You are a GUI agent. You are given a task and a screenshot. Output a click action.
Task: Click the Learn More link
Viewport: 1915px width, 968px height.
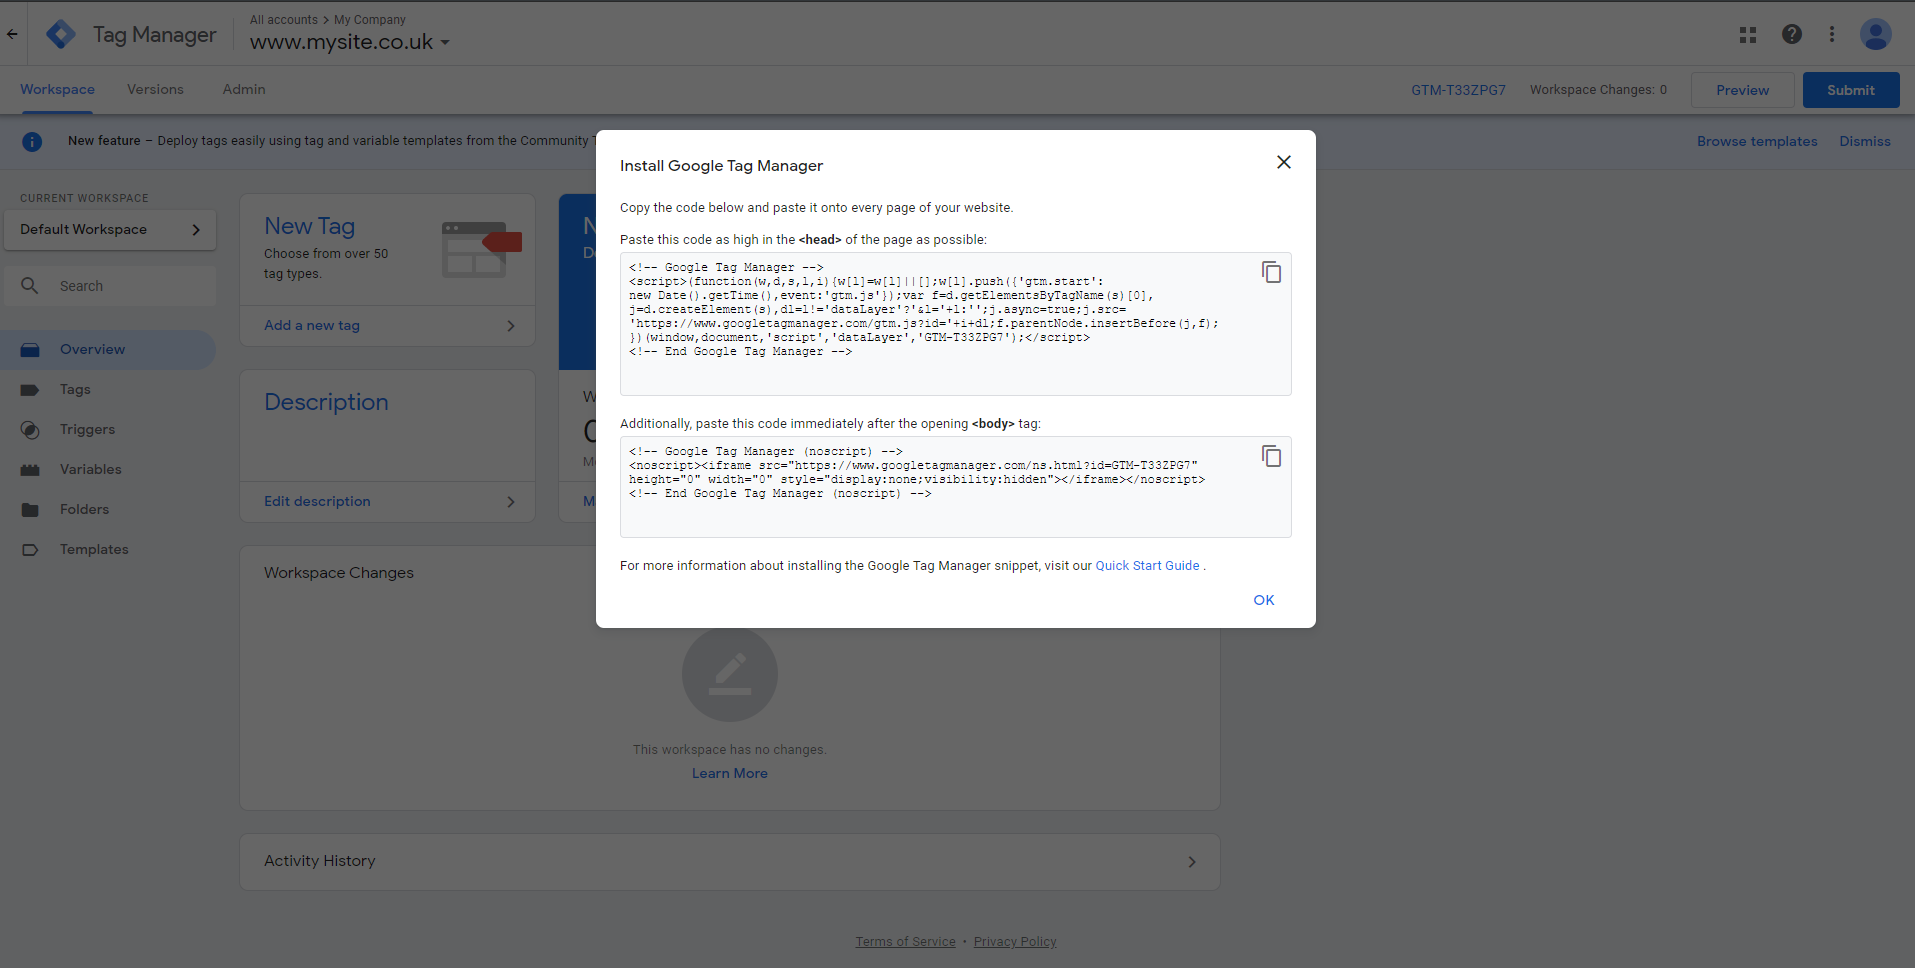click(x=730, y=774)
